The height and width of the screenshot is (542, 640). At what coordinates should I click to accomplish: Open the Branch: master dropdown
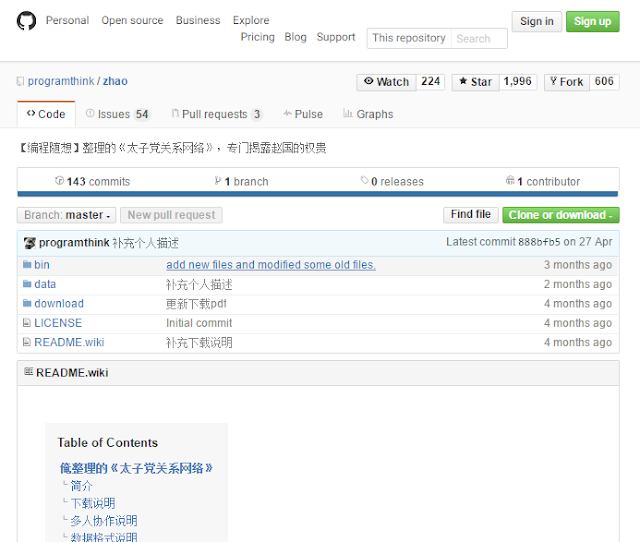coord(67,215)
